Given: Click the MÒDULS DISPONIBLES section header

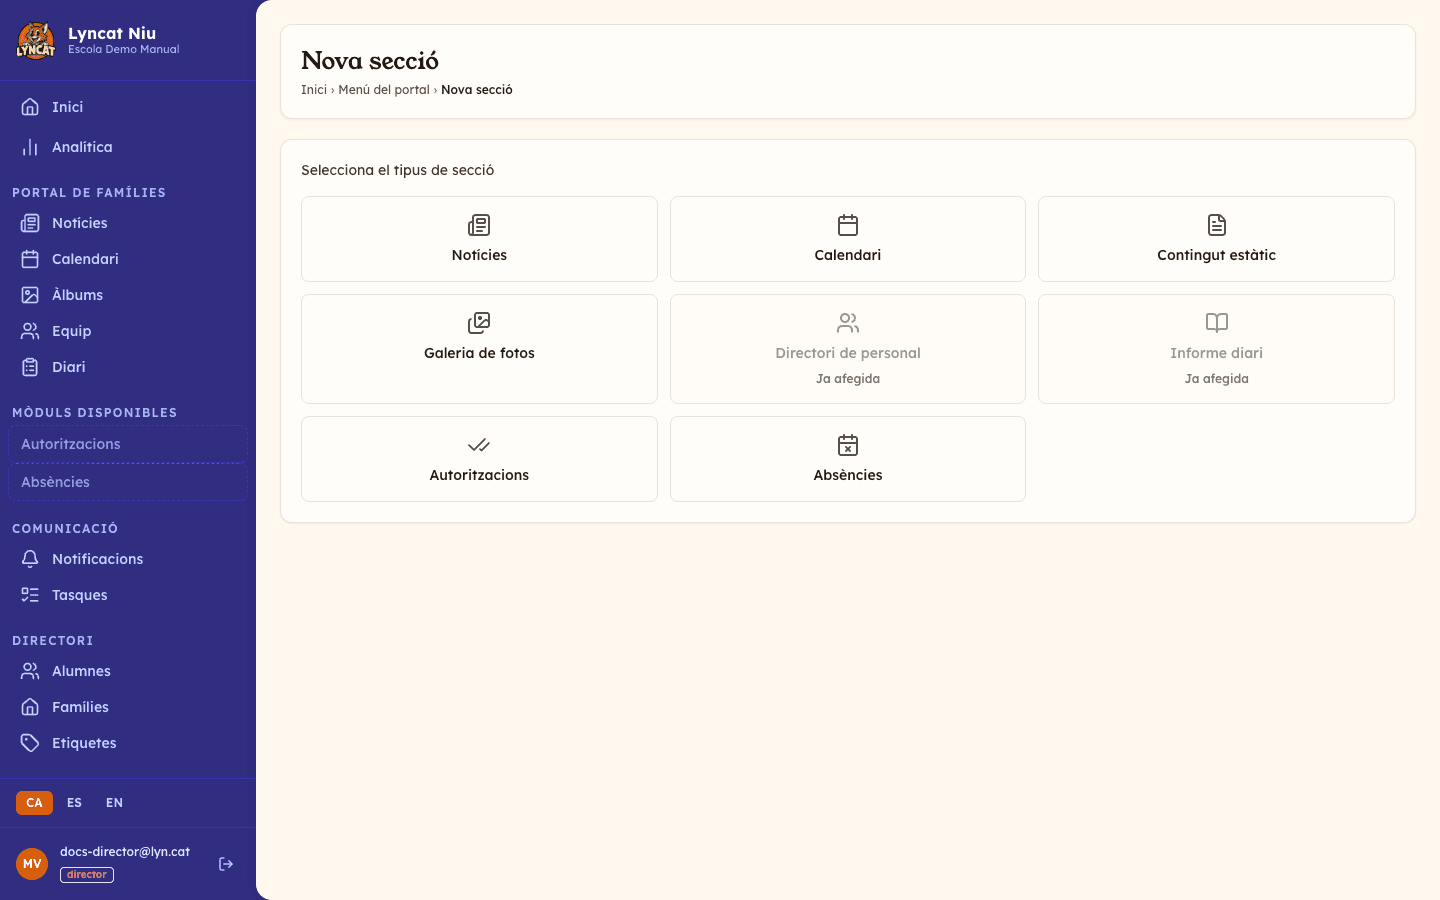Looking at the screenshot, I should (95, 413).
